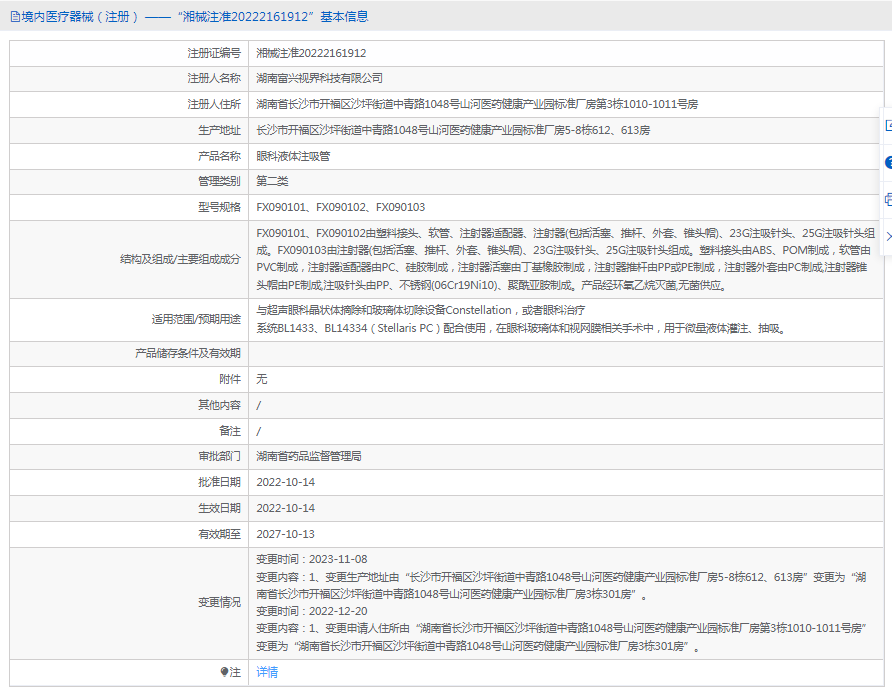Click the document icon beside the page title
Image resolution: width=892 pixels, height=695 pixels.
pos(15,17)
